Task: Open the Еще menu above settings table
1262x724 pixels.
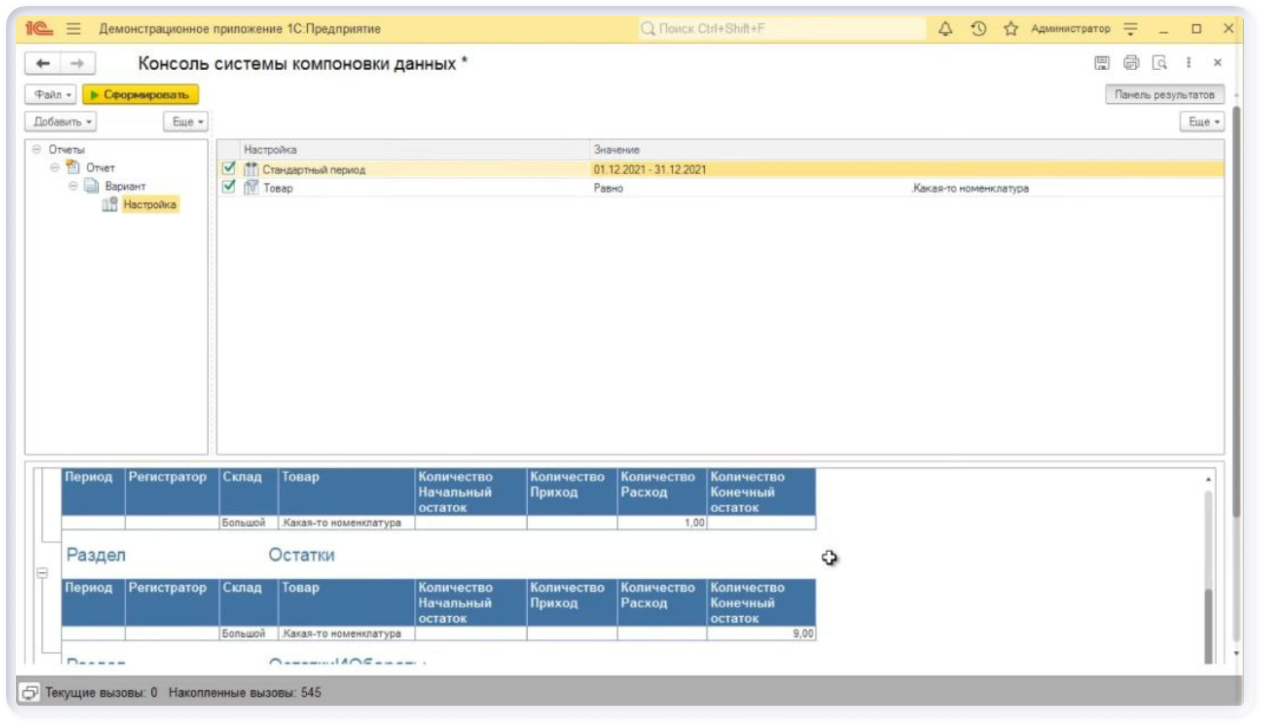Action: (1202, 121)
